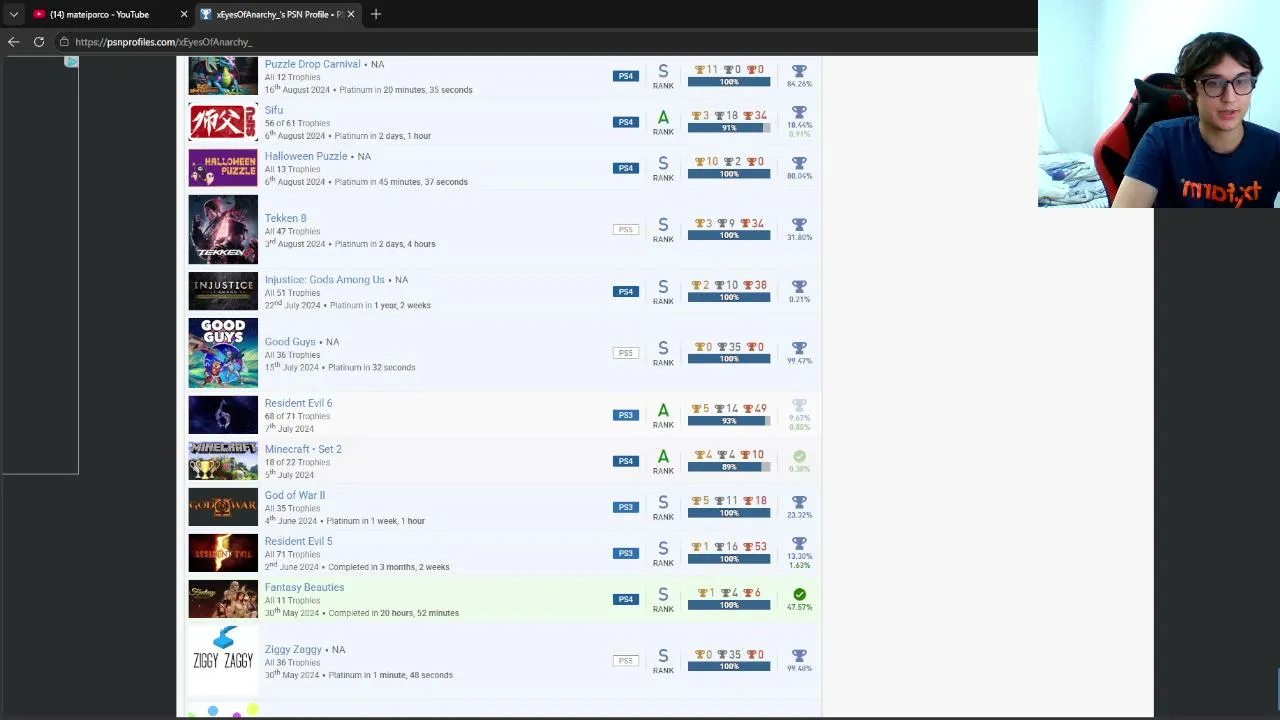Viewport: 1280px width, 720px height.
Task: Click the Halloween Puzzle cover thumbnail
Action: (223, 168)
